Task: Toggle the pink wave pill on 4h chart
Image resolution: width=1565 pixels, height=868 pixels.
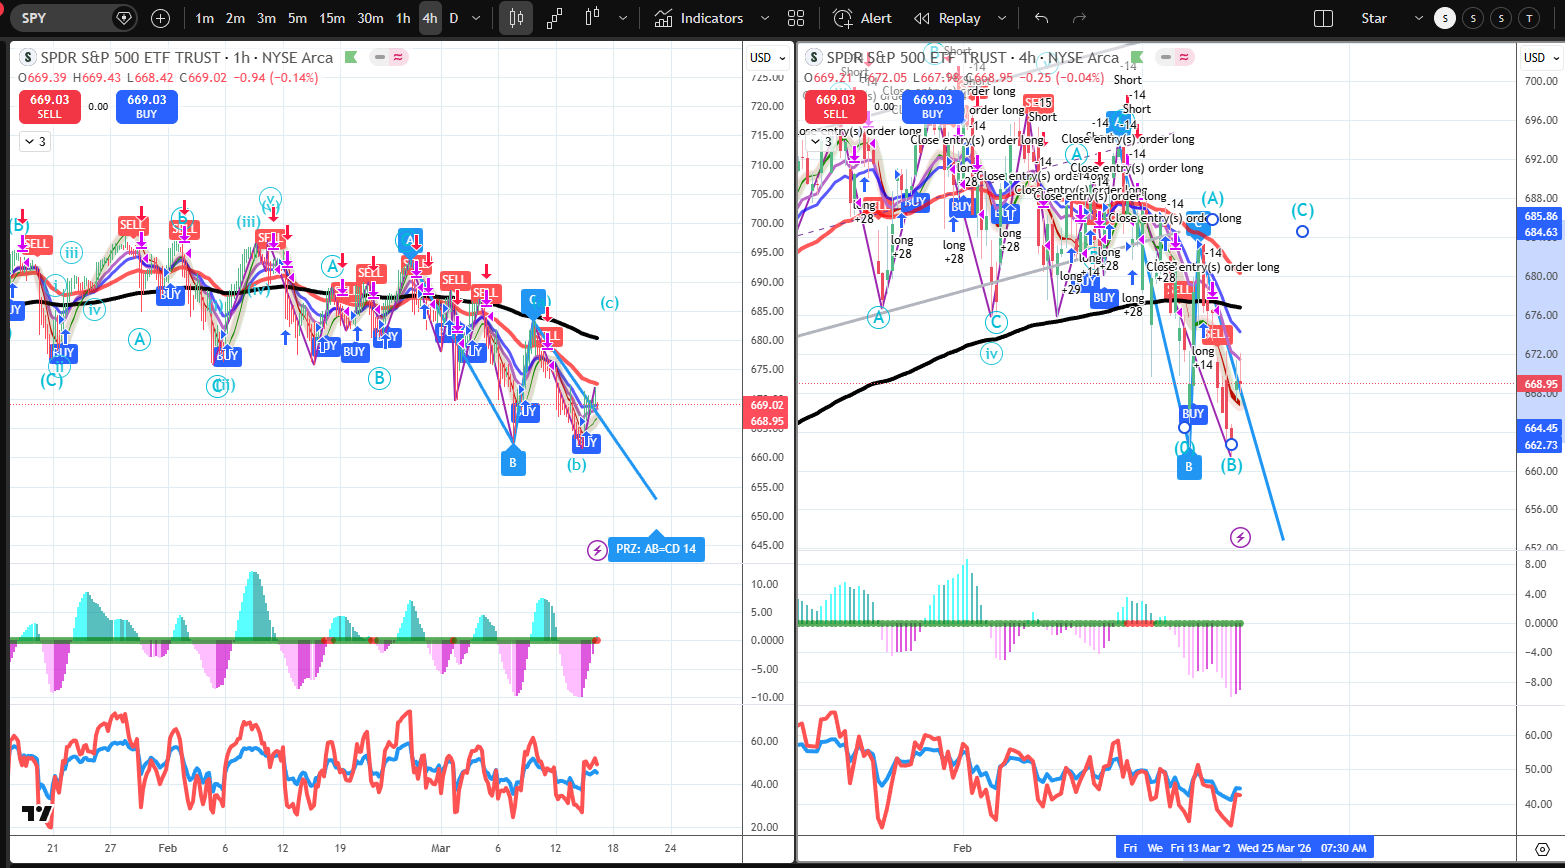Action: 1184,57
